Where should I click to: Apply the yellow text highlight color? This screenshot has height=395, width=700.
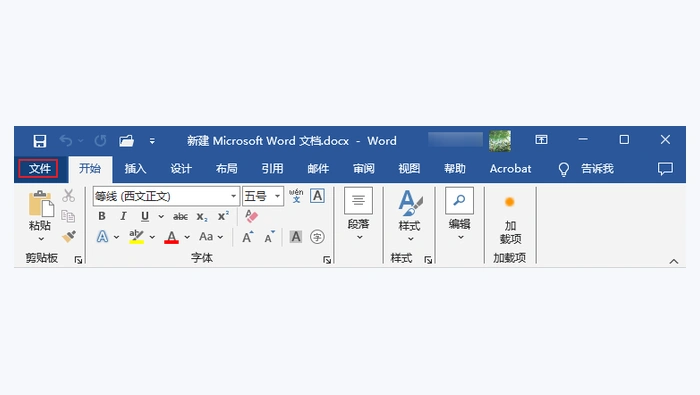[x=136, y=237]
